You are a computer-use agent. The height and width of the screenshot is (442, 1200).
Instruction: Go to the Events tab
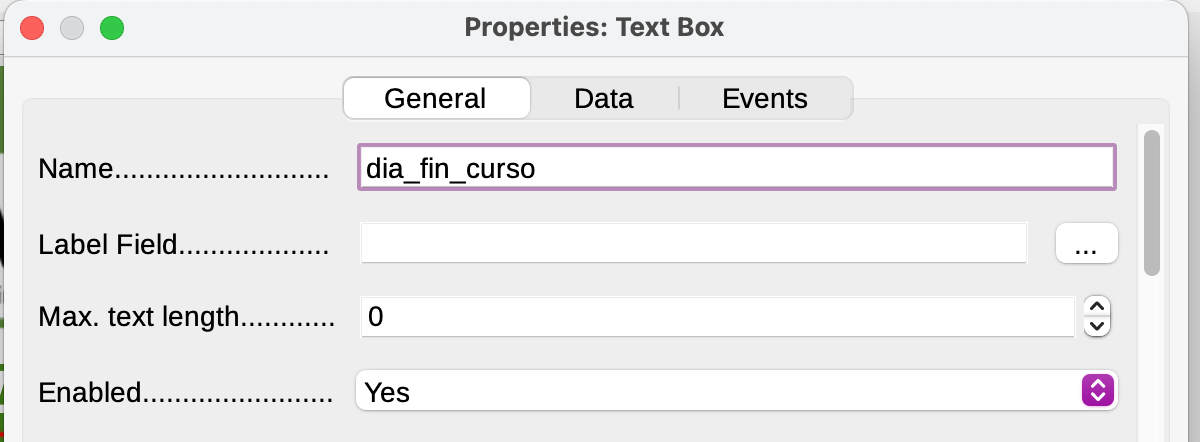765,98
